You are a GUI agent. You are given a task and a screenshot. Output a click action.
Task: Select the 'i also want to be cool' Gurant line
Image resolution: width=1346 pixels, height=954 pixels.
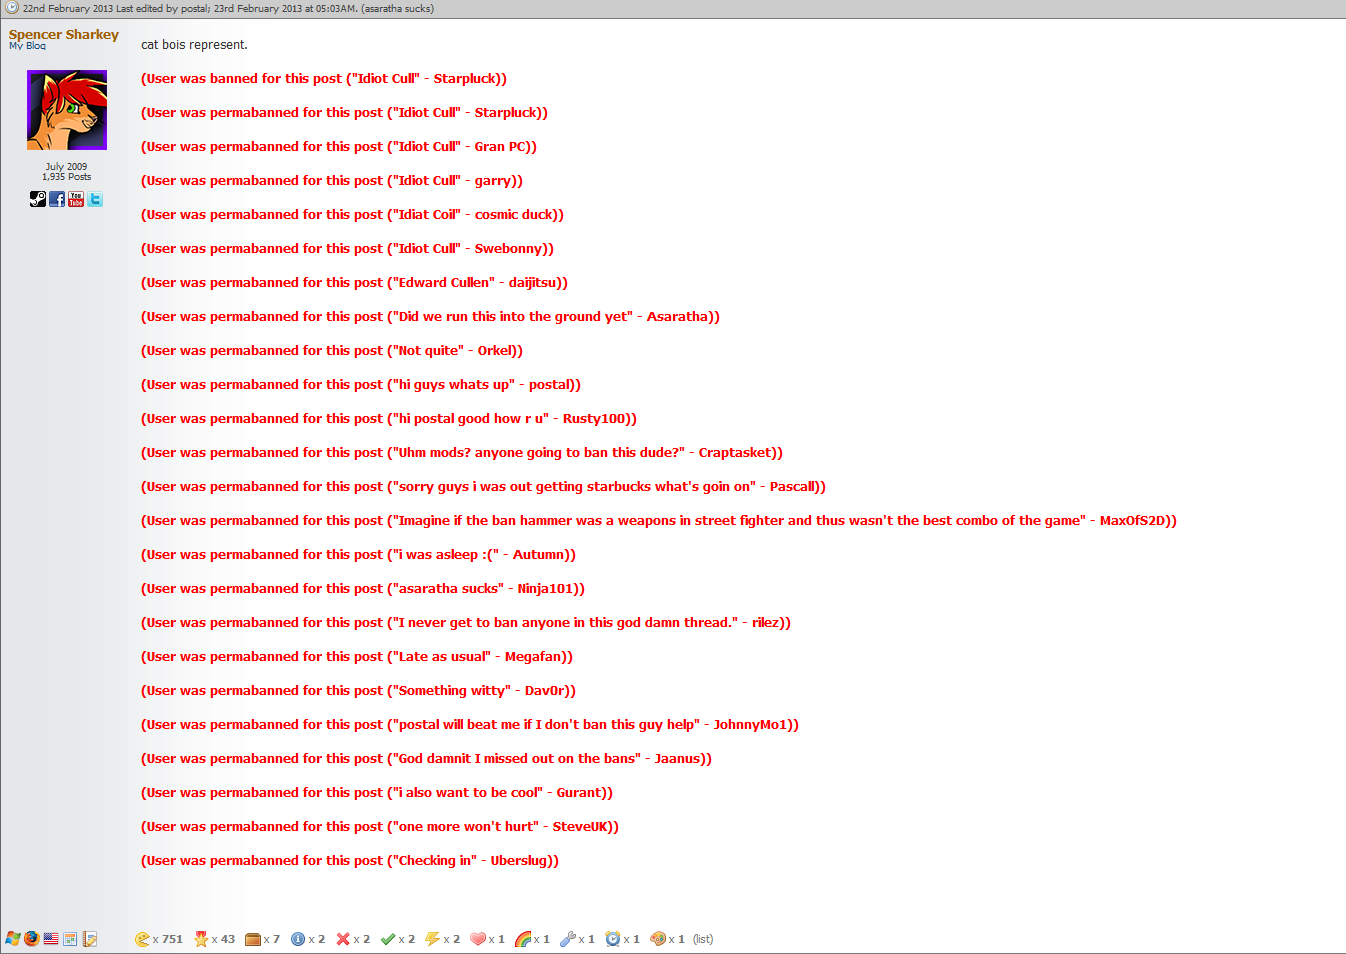coord(377,793)
